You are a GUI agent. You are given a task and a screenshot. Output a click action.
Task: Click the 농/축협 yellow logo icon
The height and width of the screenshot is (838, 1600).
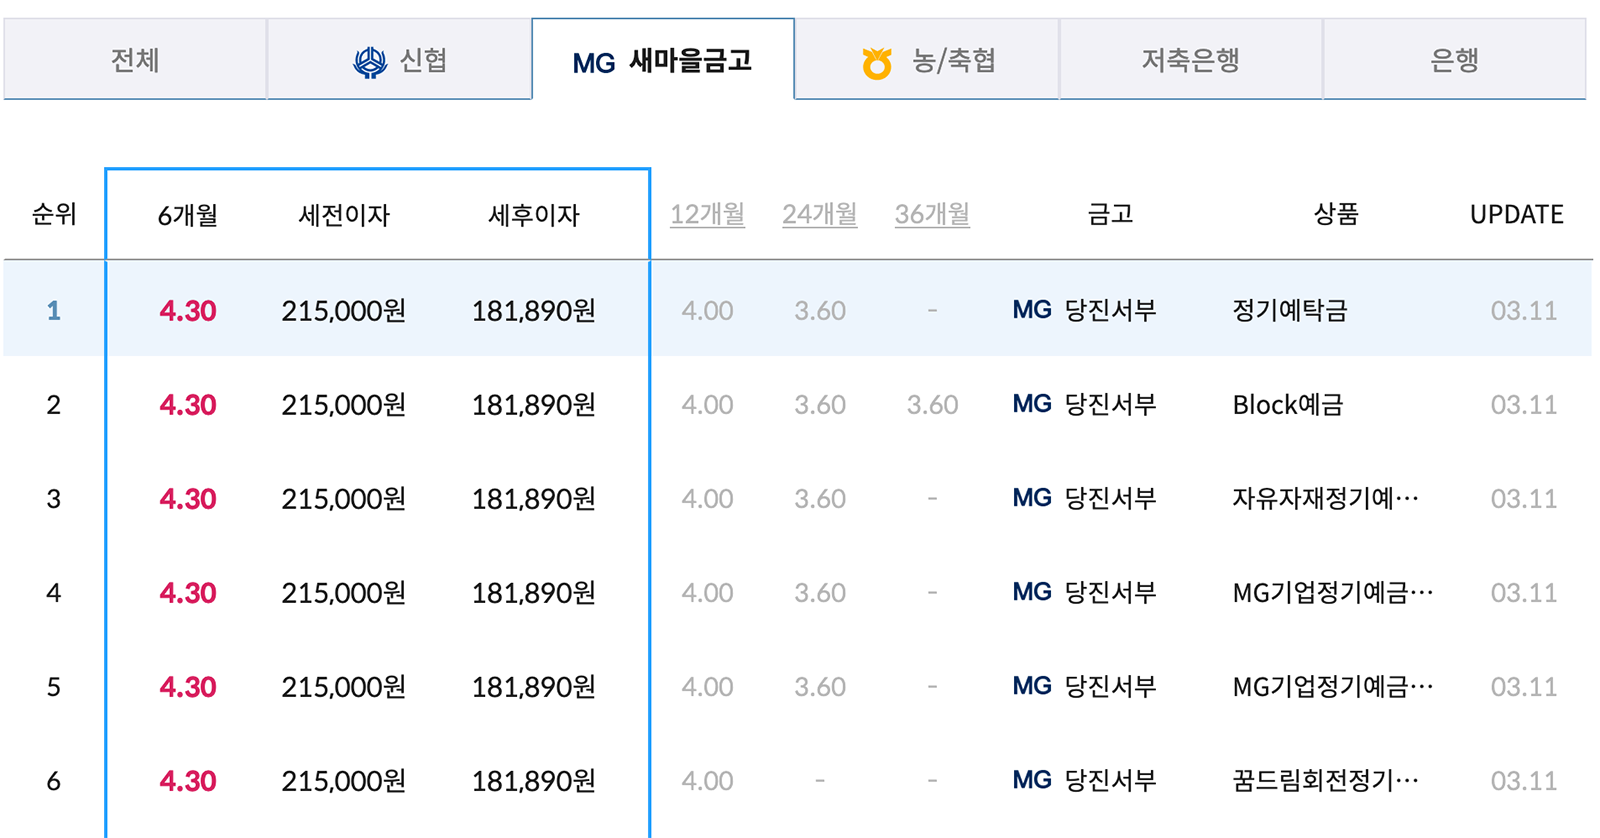point(877,63)
